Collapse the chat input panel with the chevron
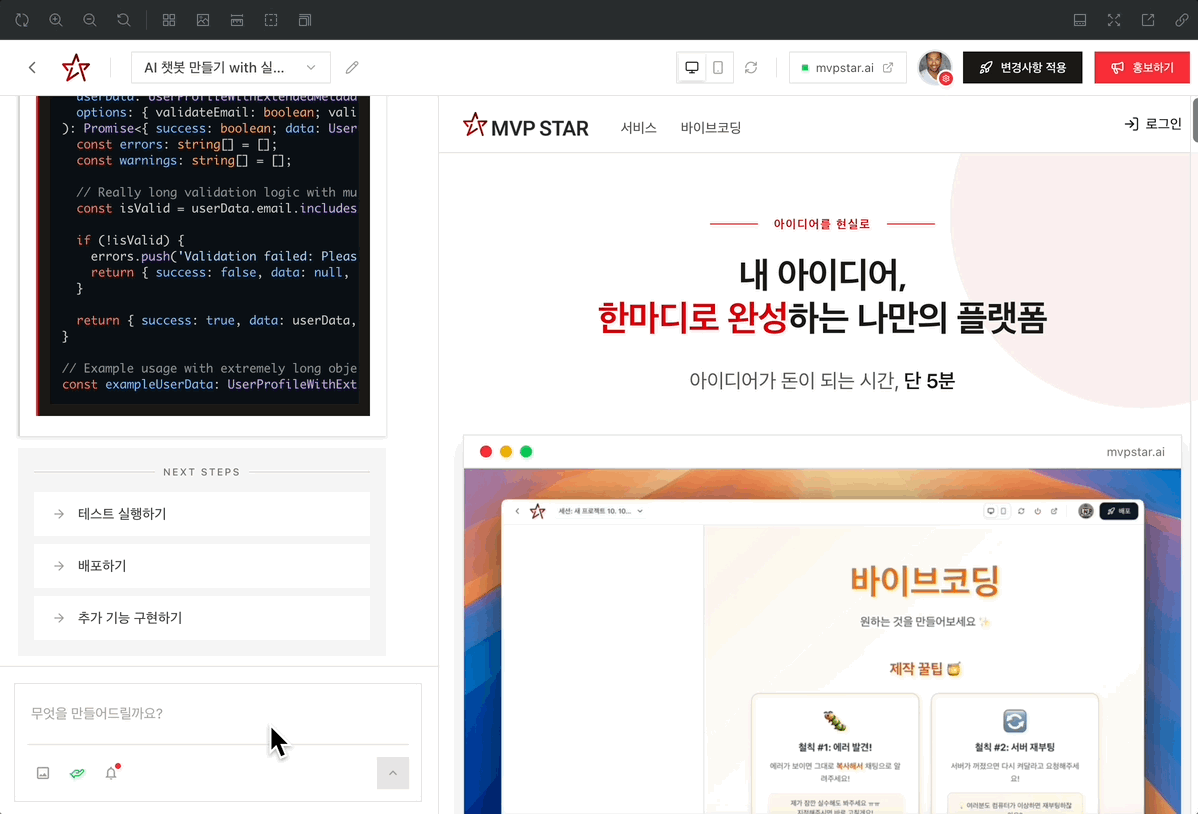The height and width of the screenshot is (814, 1198). (x=392, y=772)
